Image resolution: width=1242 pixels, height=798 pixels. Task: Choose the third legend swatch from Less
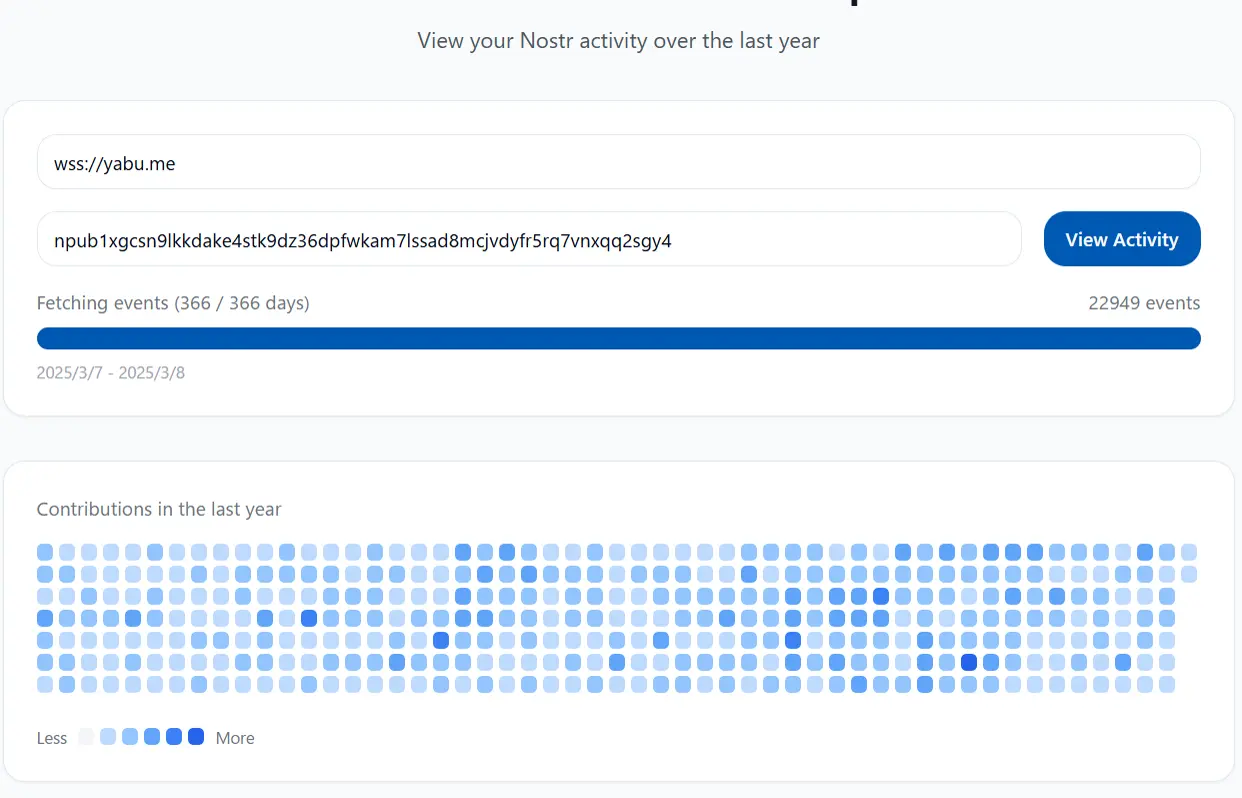point(130,737)
